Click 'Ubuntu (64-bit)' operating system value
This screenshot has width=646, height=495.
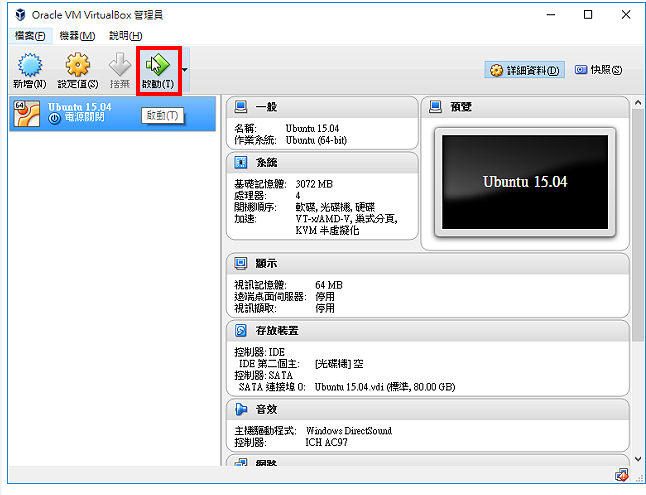(316, 140)
